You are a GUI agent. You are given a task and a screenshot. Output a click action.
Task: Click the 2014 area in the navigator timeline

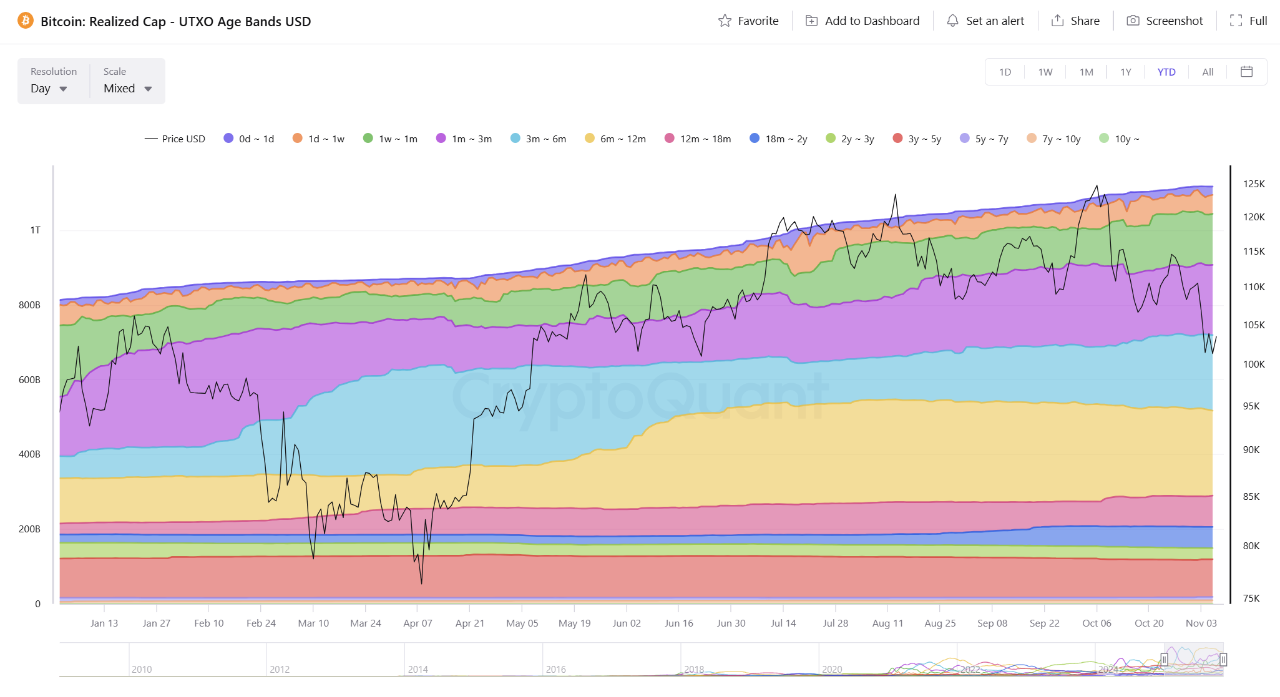pos(417,668)
